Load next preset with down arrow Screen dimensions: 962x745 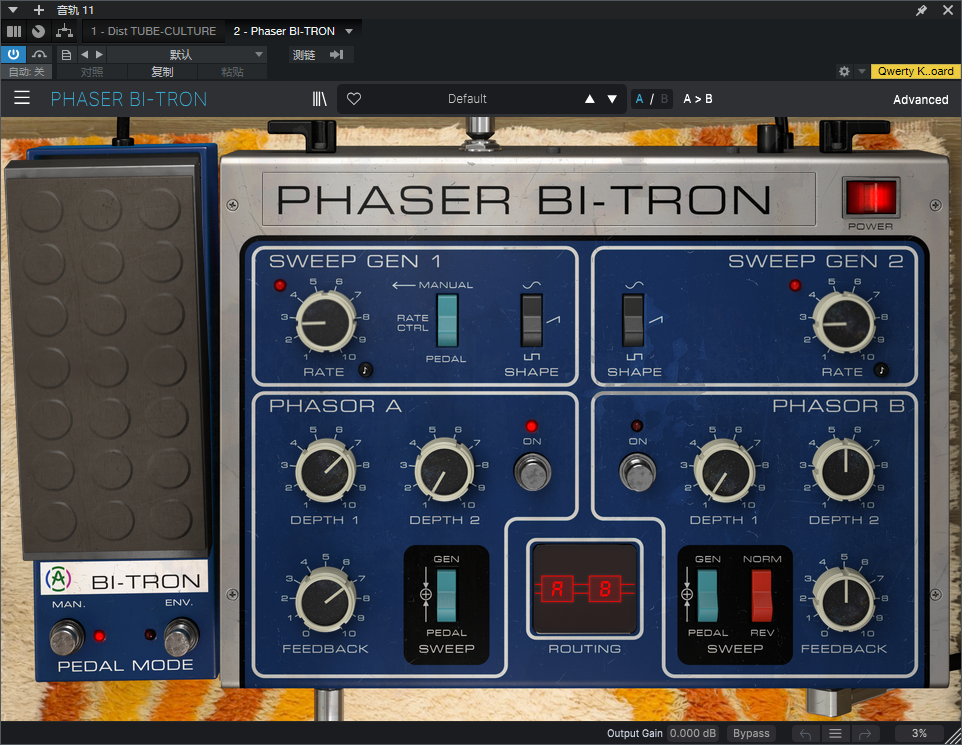[x=612, y=99]
